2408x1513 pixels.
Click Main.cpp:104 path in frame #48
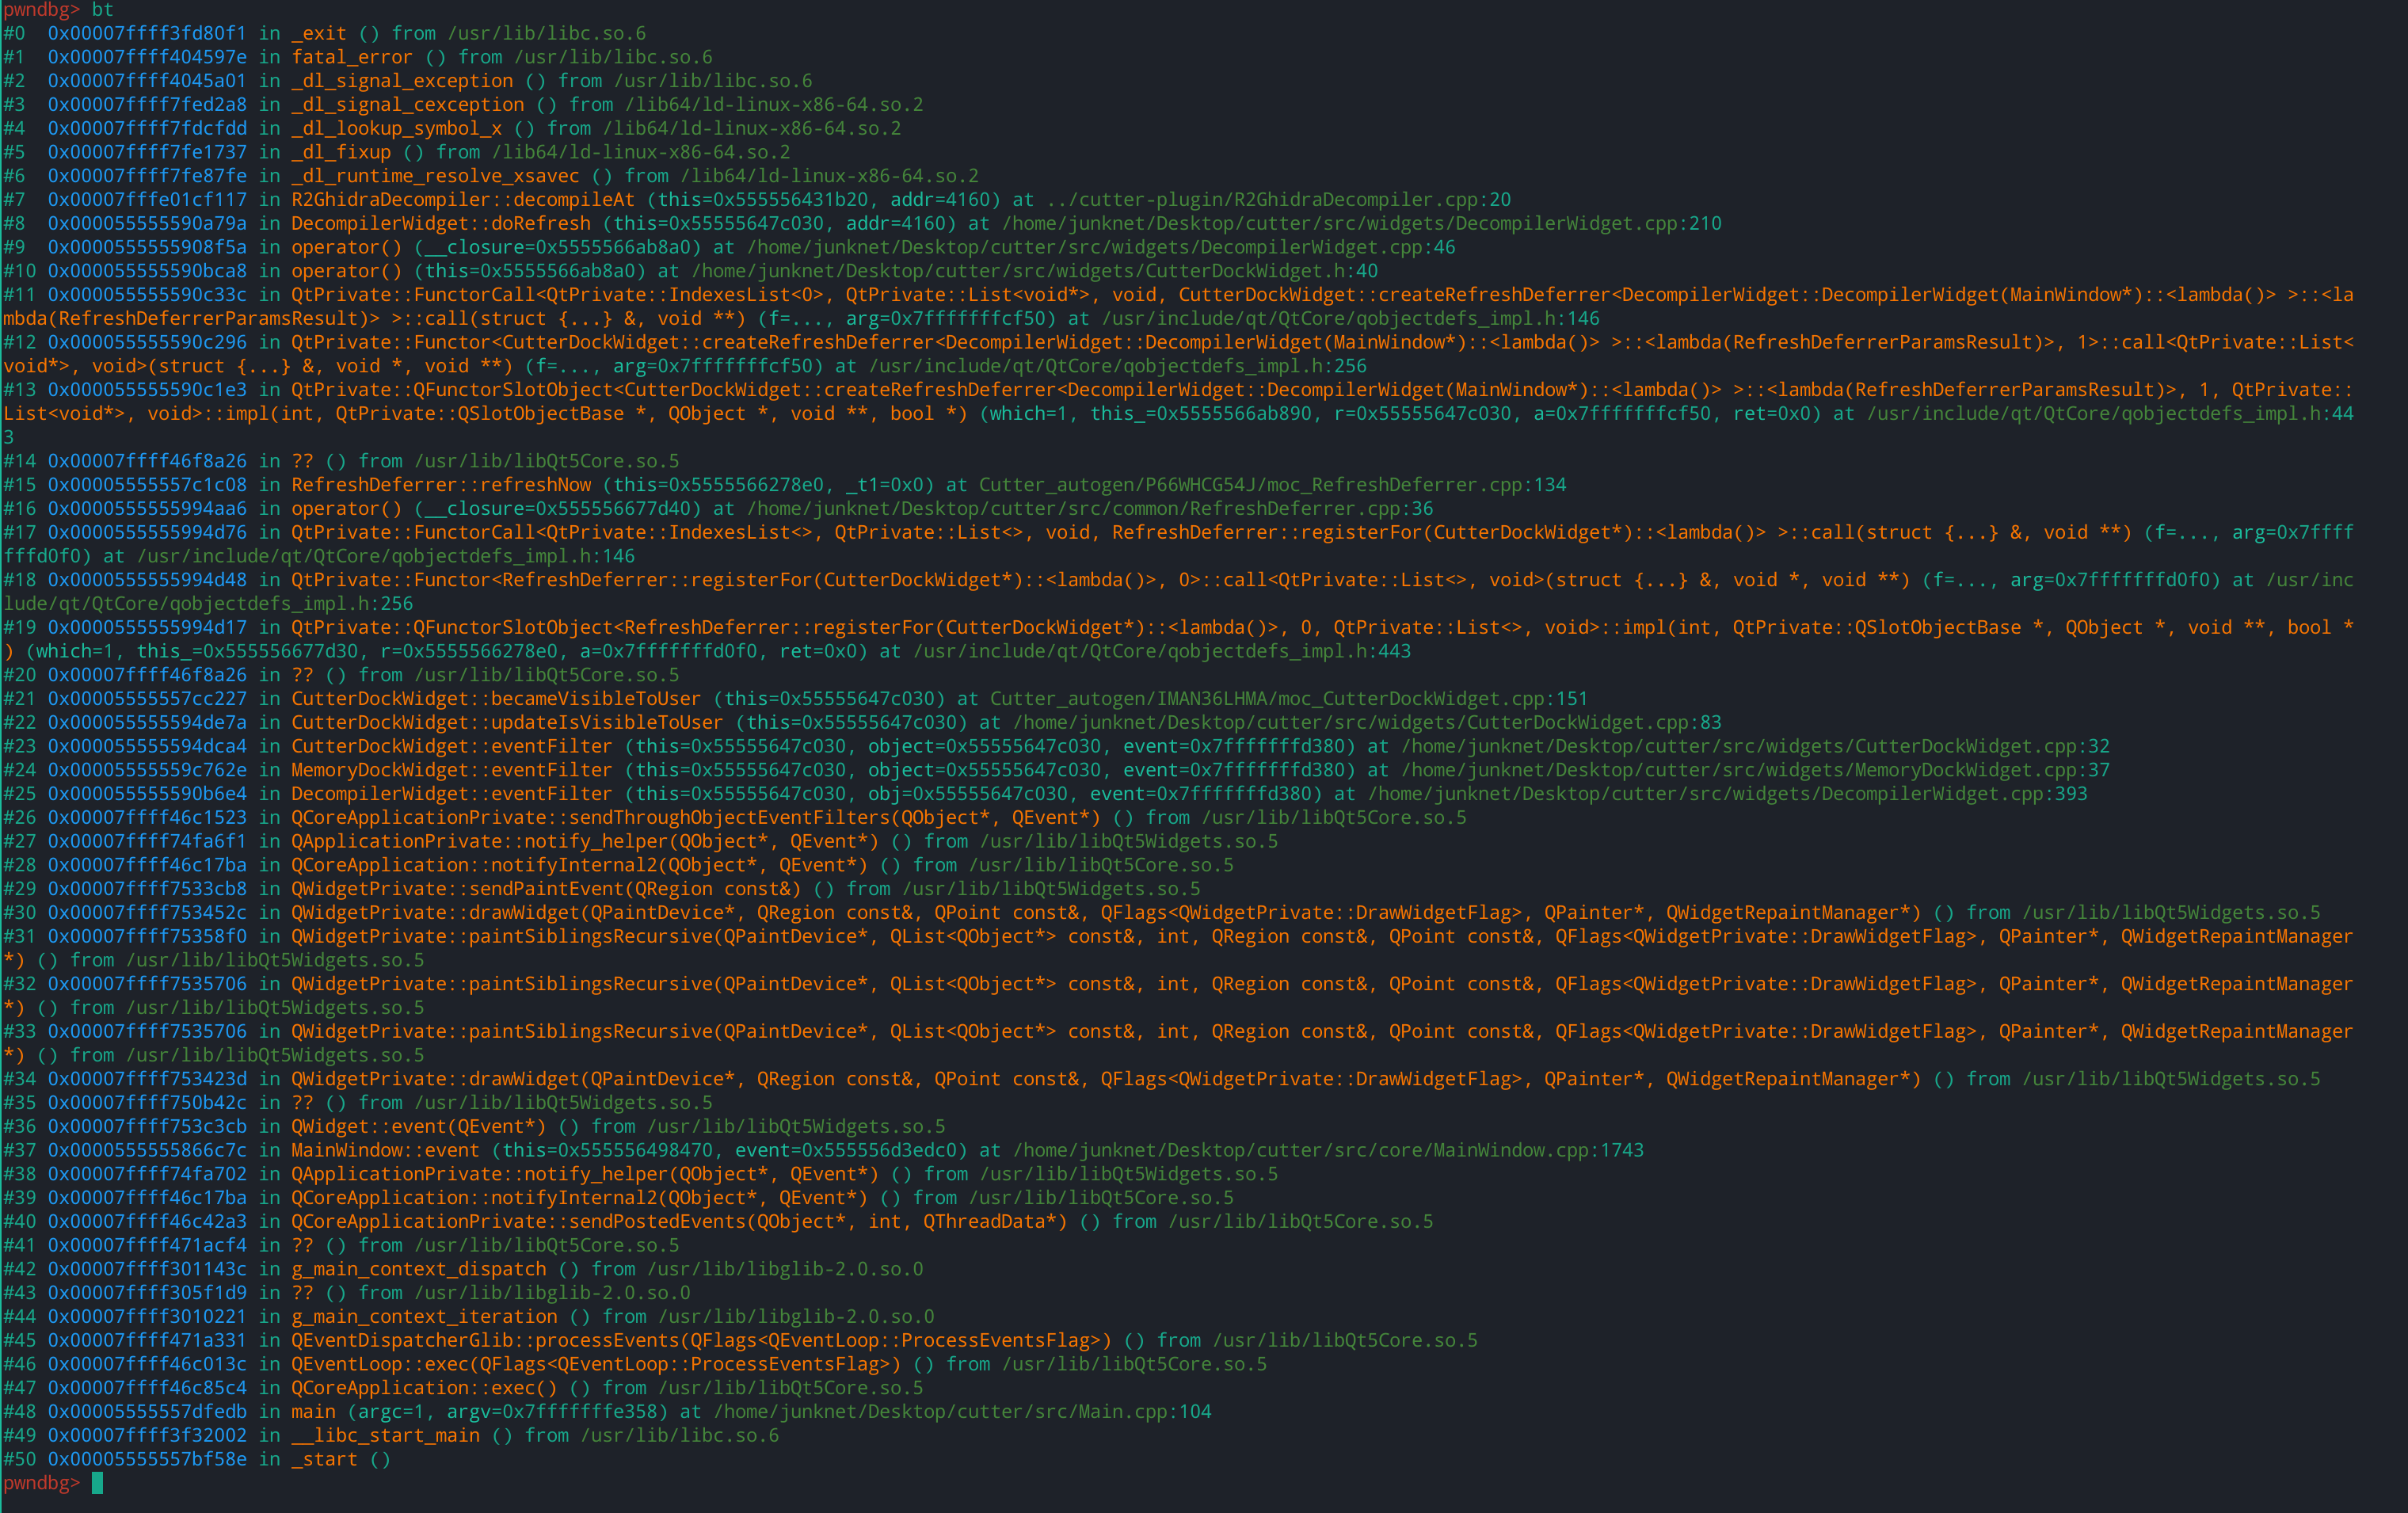tap(963, 1412)
